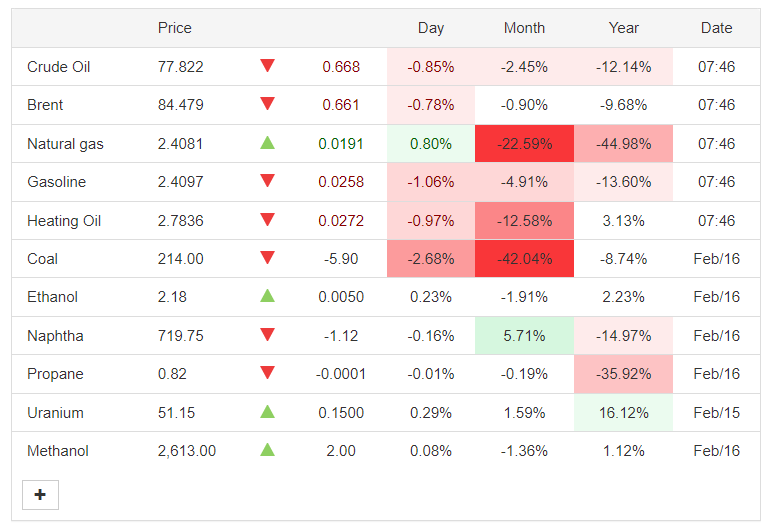Click the 2.00 change value for Methanol

point(341,451)
